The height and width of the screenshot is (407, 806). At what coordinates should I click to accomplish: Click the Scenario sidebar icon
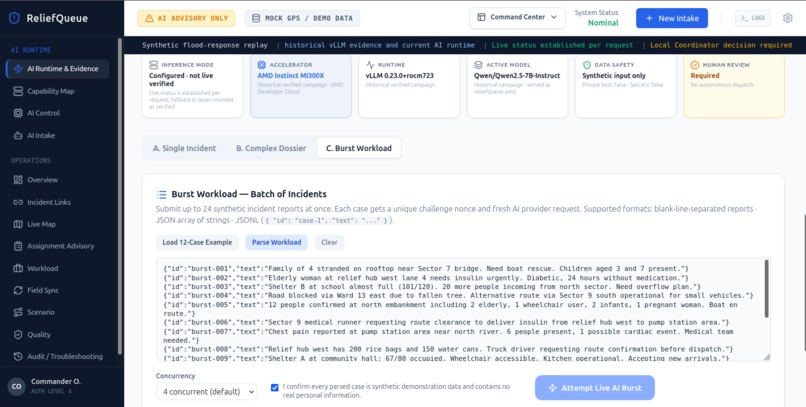tap(18, 312)
